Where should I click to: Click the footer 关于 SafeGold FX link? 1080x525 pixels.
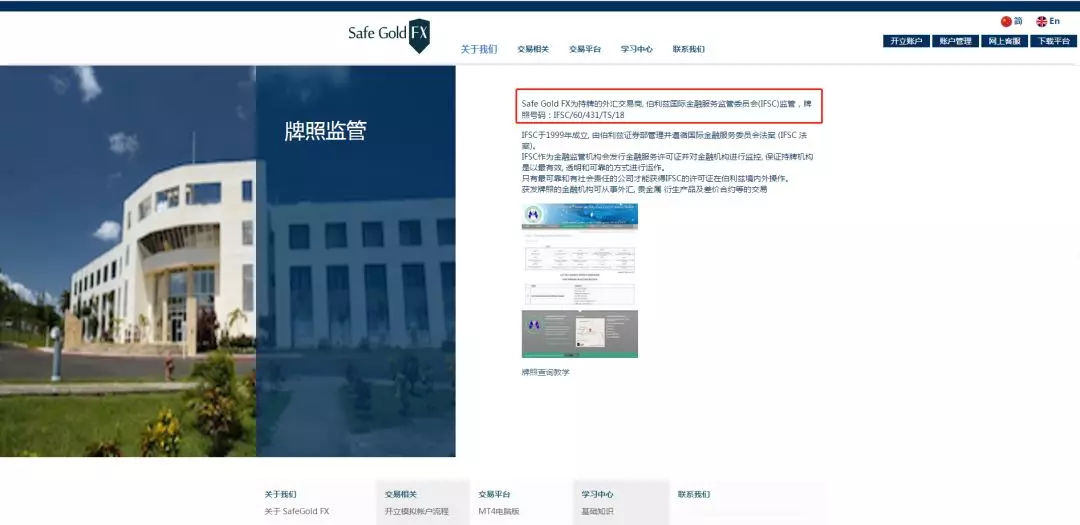point(297,511)
